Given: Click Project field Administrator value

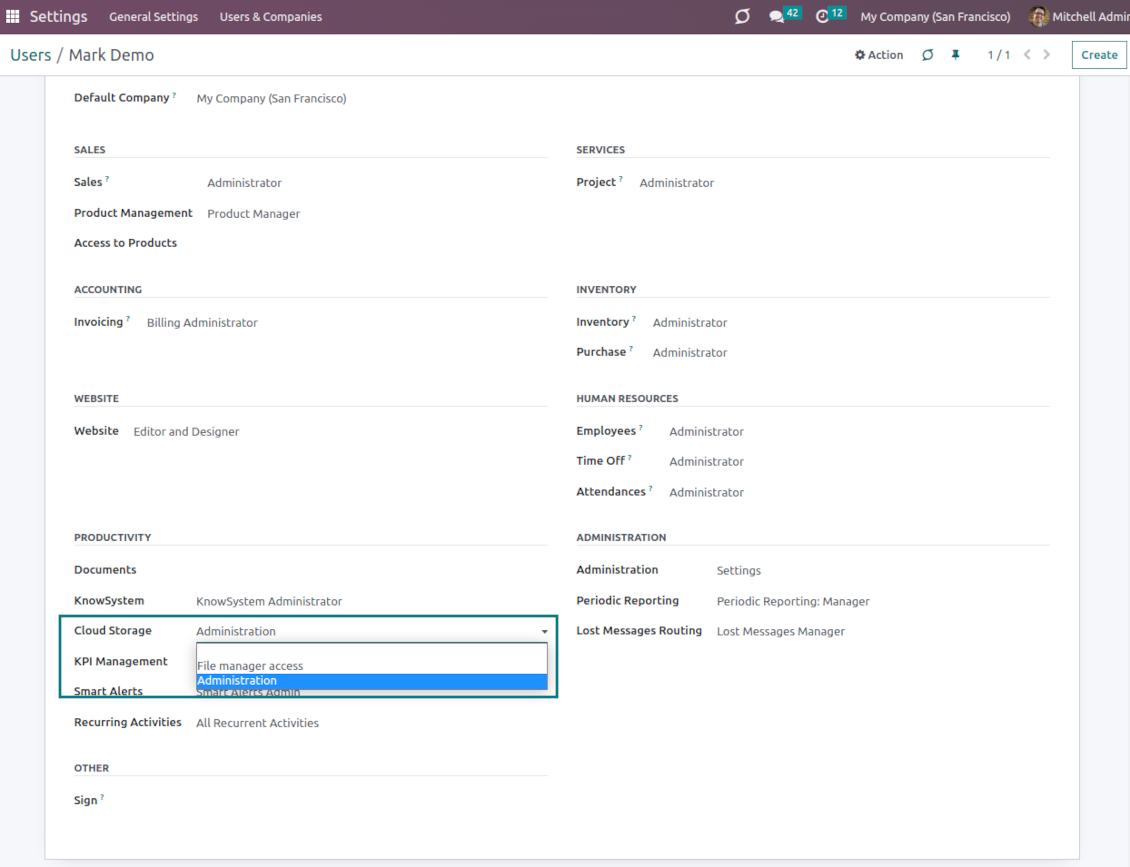Looking at the screenshot, I should click(x=677, y=183).
